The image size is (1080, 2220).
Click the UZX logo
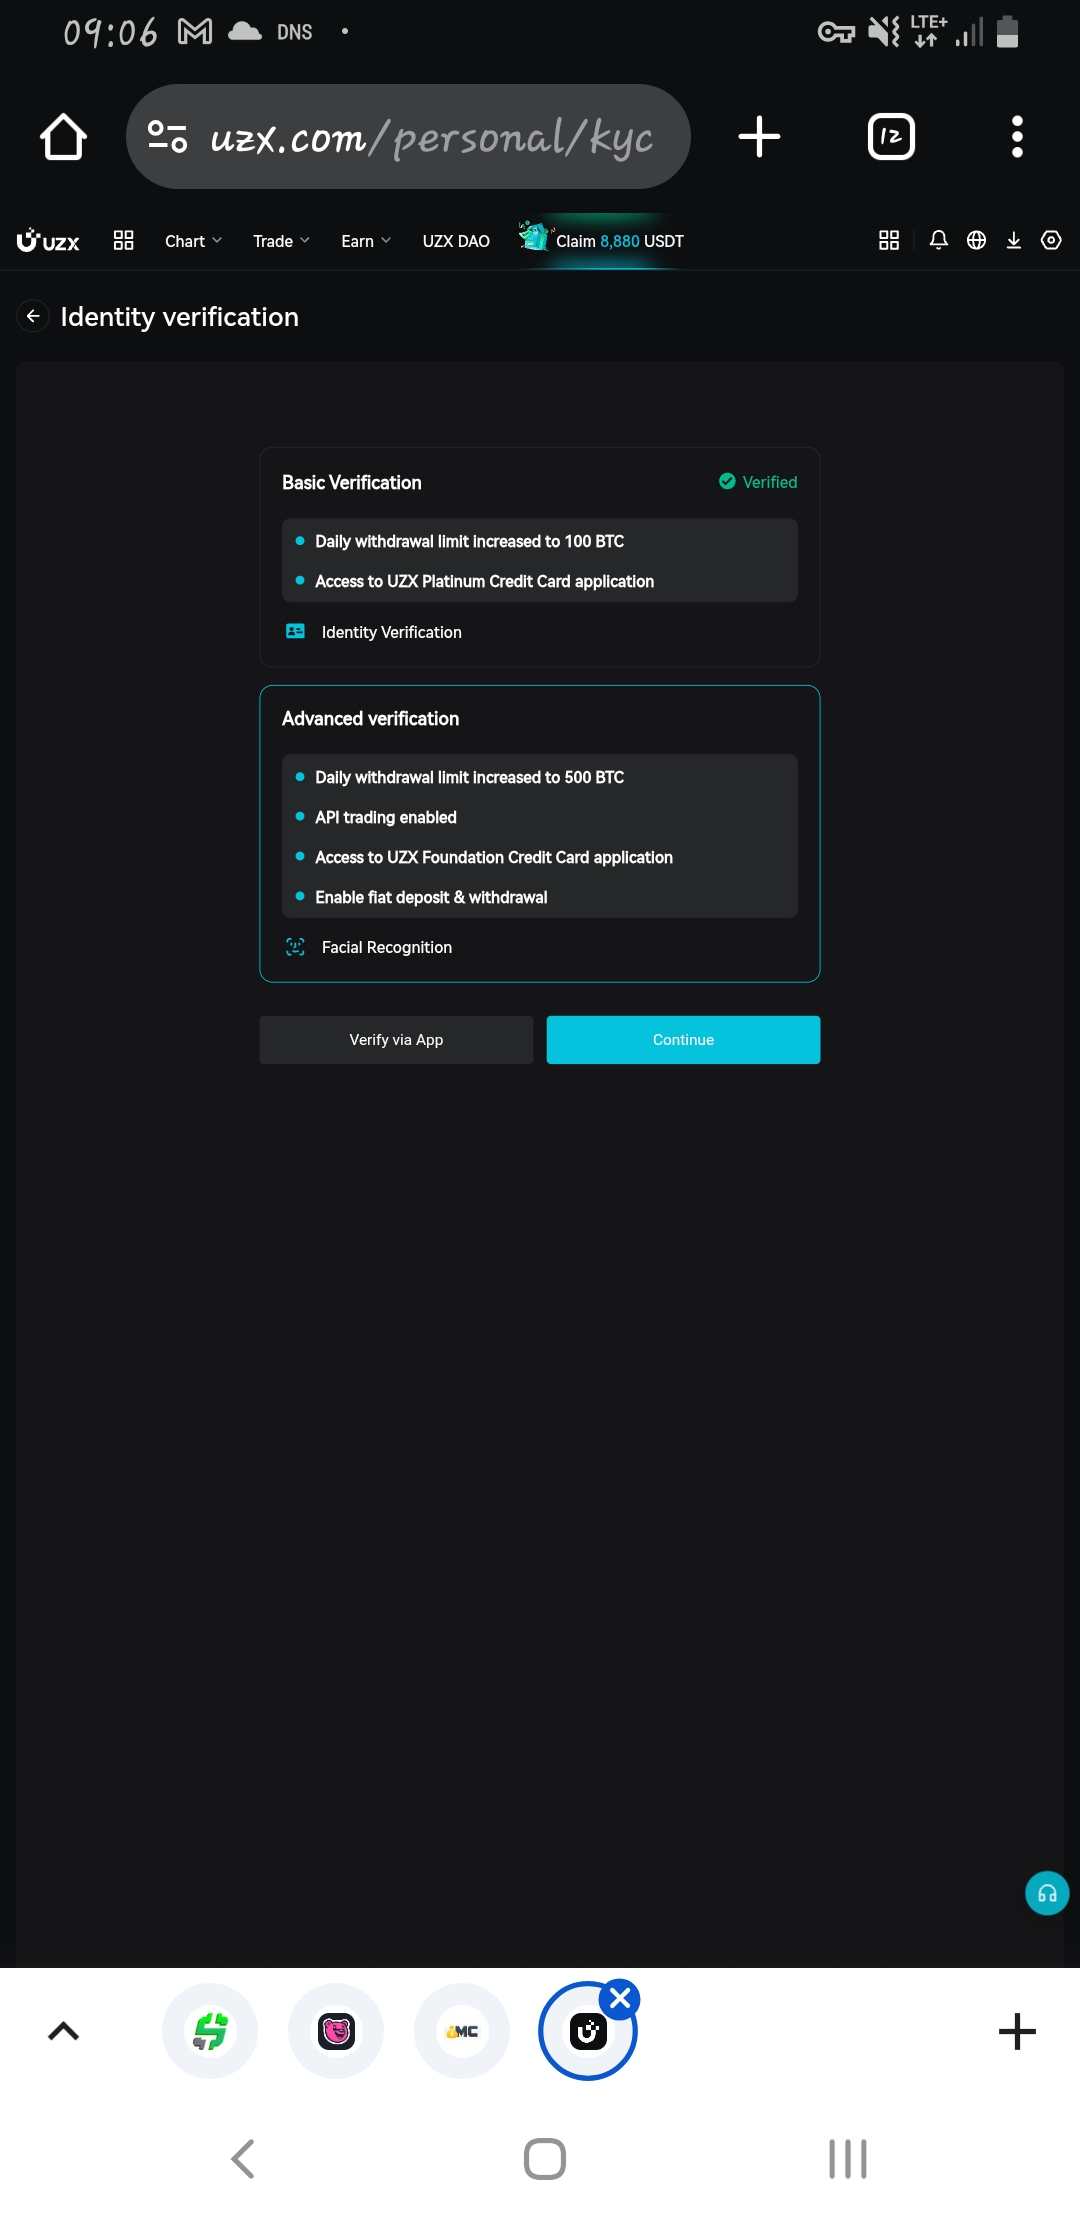[48, 241]
